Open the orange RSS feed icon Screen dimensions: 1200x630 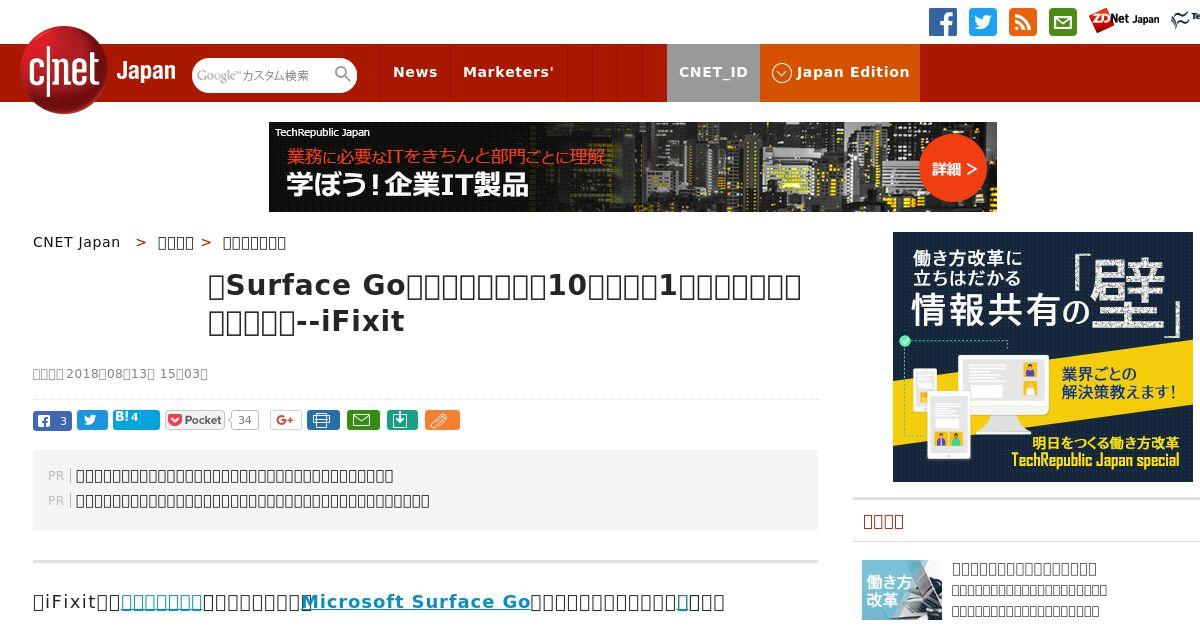(1023, 22)
